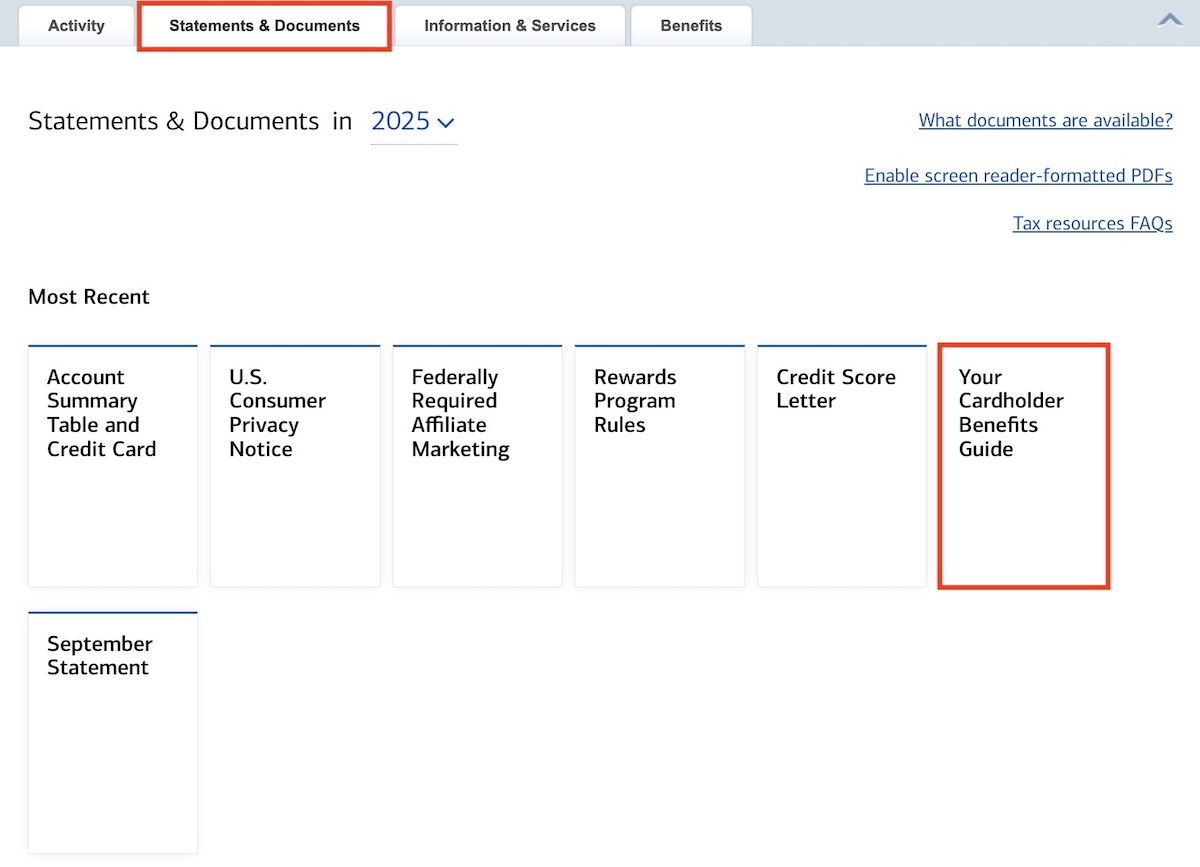View the U.S. Consumer Privacy Notice
The image size is (1200, 867).
(295, 465)
